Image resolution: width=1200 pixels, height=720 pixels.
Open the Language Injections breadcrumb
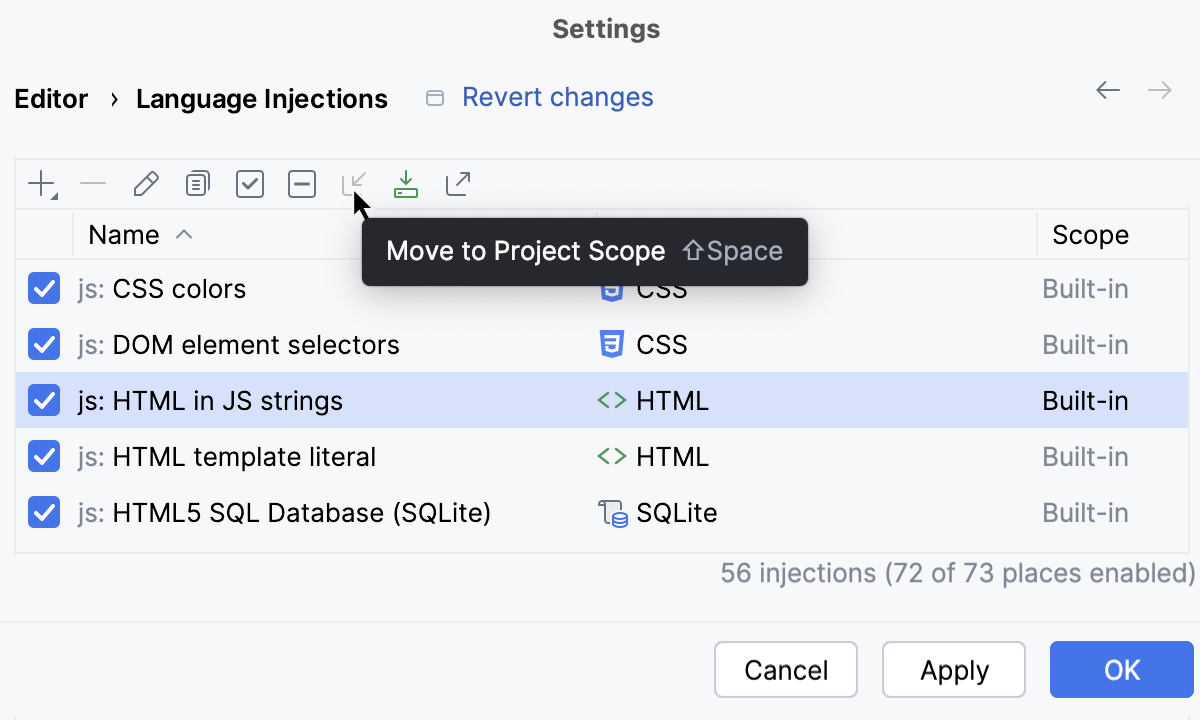click(x=262, y=98)
